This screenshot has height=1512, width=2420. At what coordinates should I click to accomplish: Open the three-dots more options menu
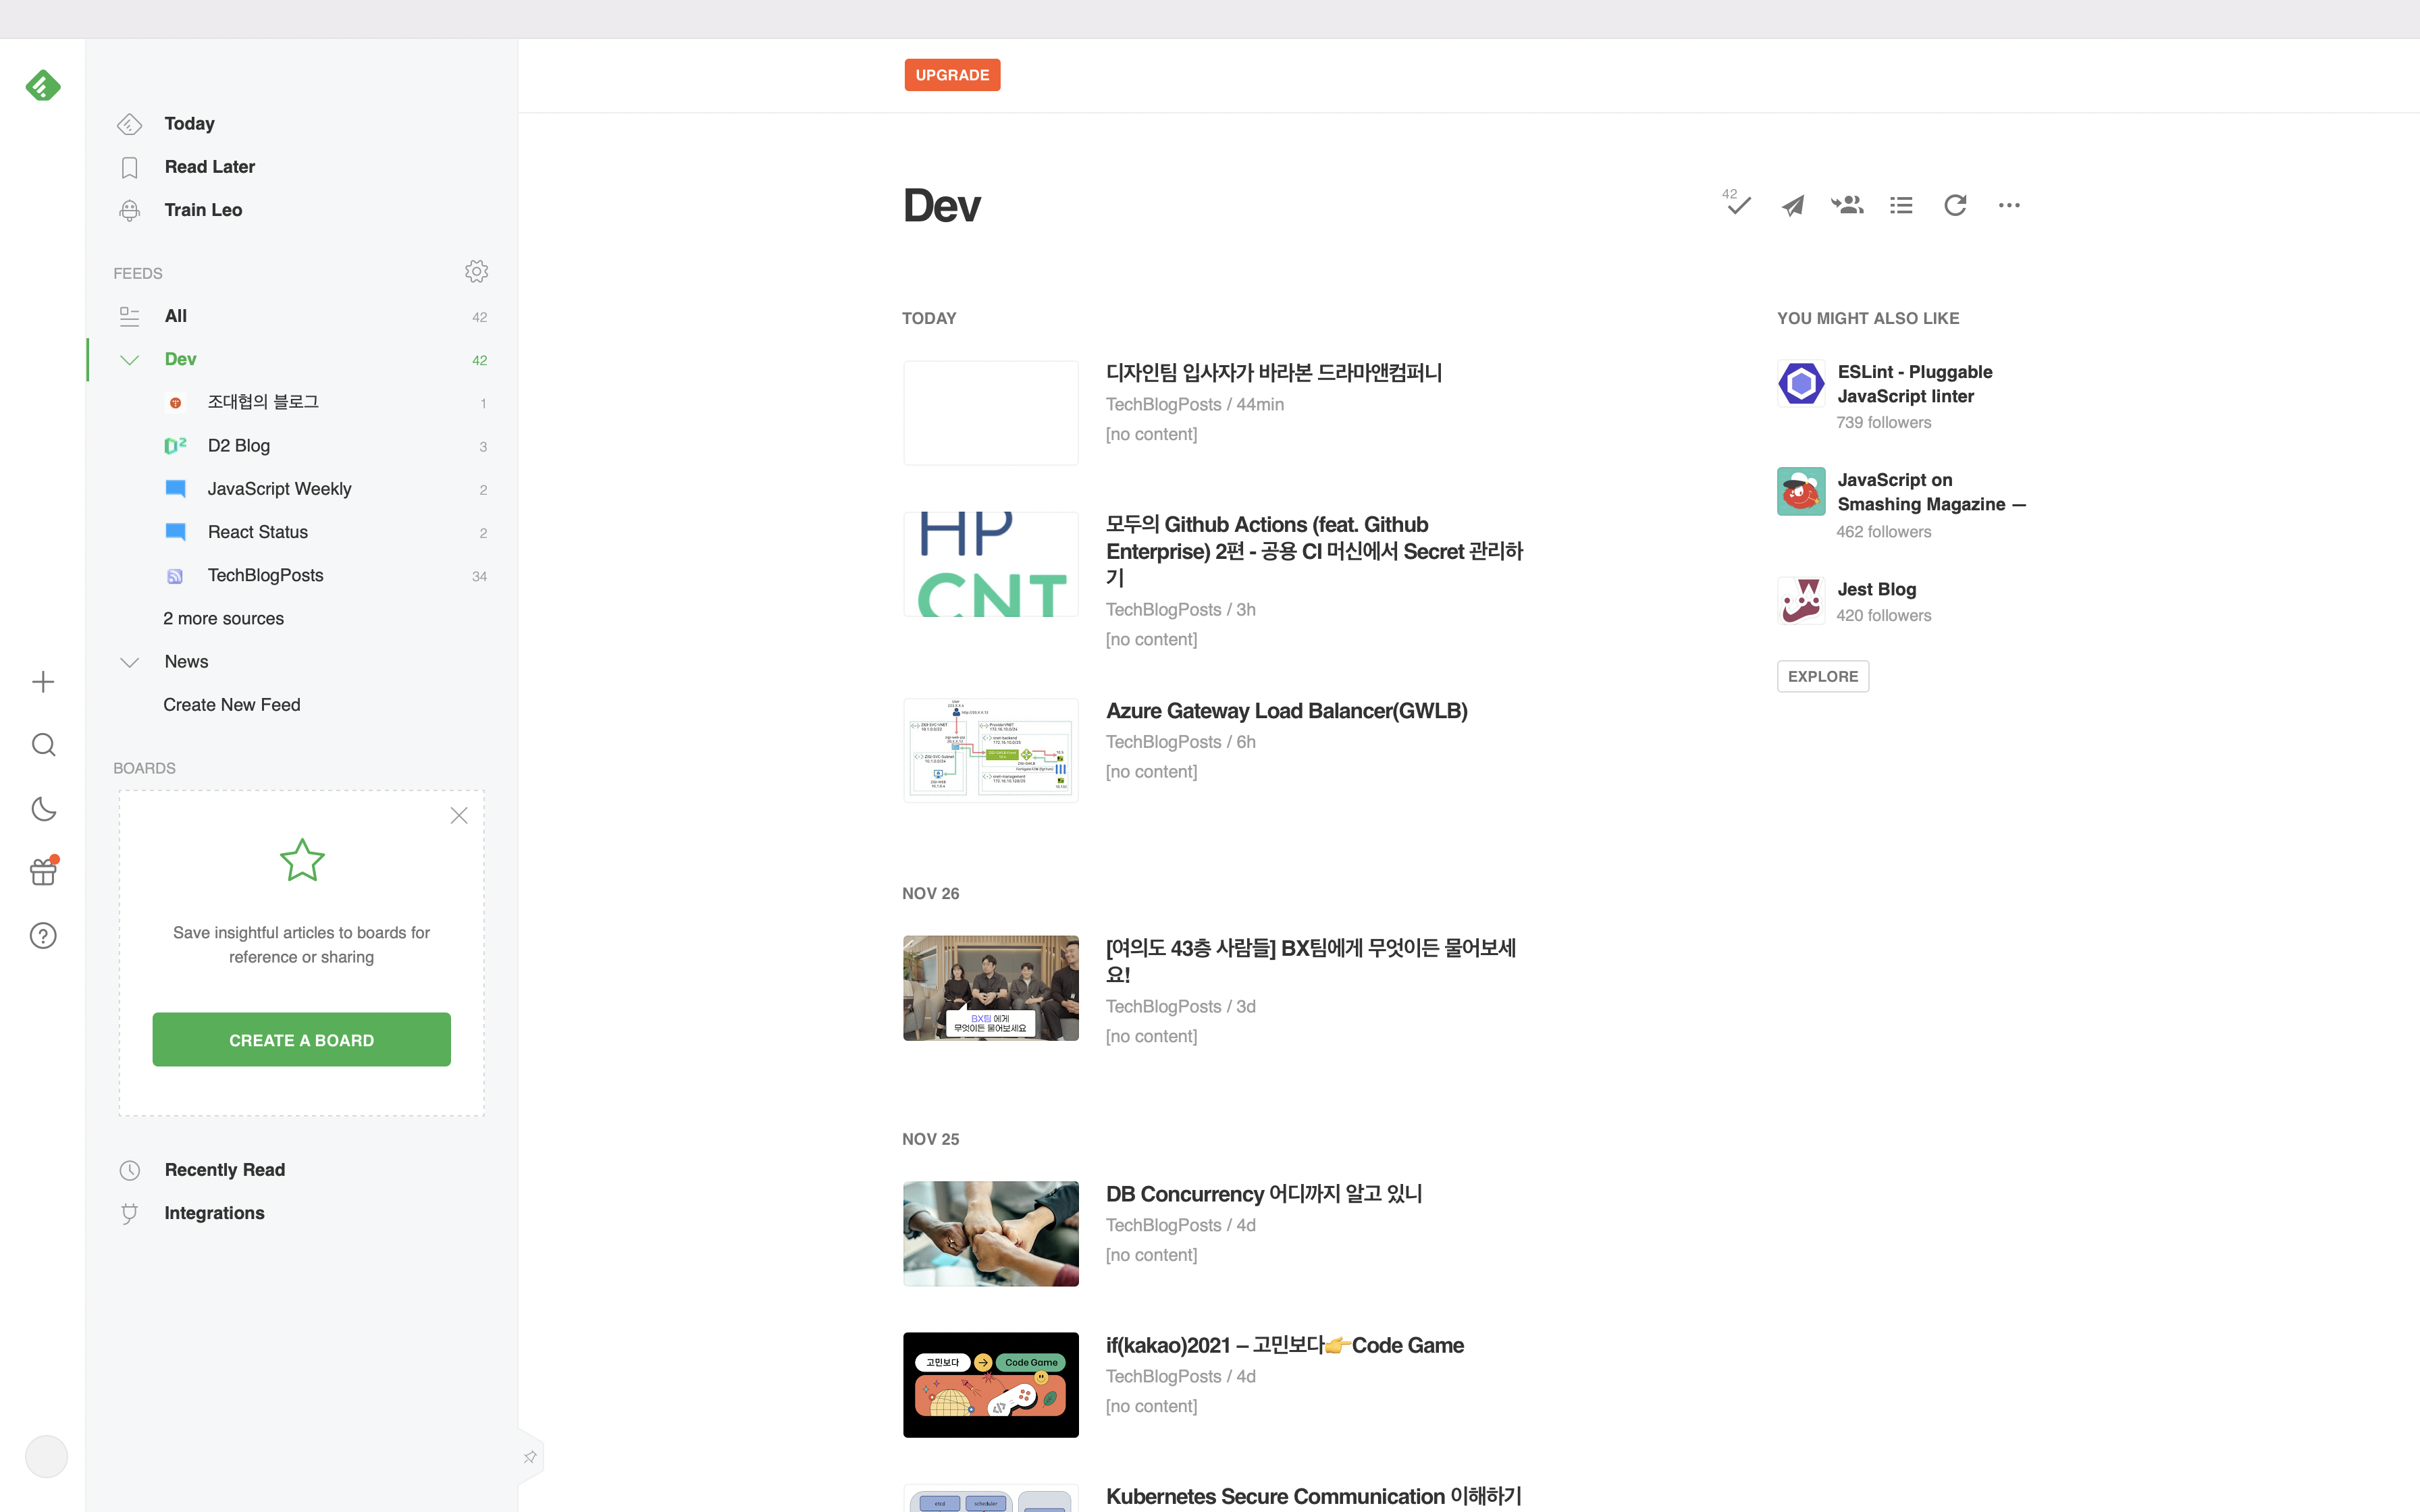pos(2009,205)
